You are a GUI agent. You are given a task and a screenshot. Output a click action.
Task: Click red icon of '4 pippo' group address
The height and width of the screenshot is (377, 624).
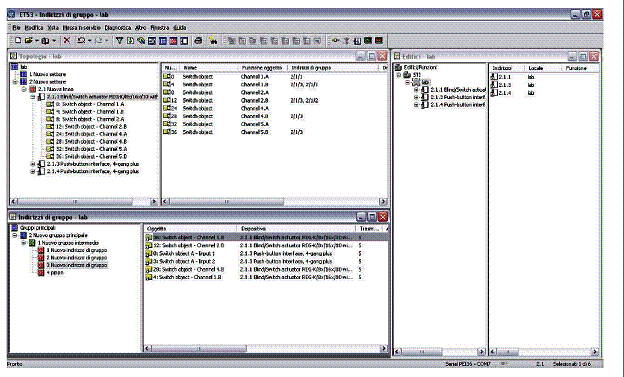[x=41, y=273]
